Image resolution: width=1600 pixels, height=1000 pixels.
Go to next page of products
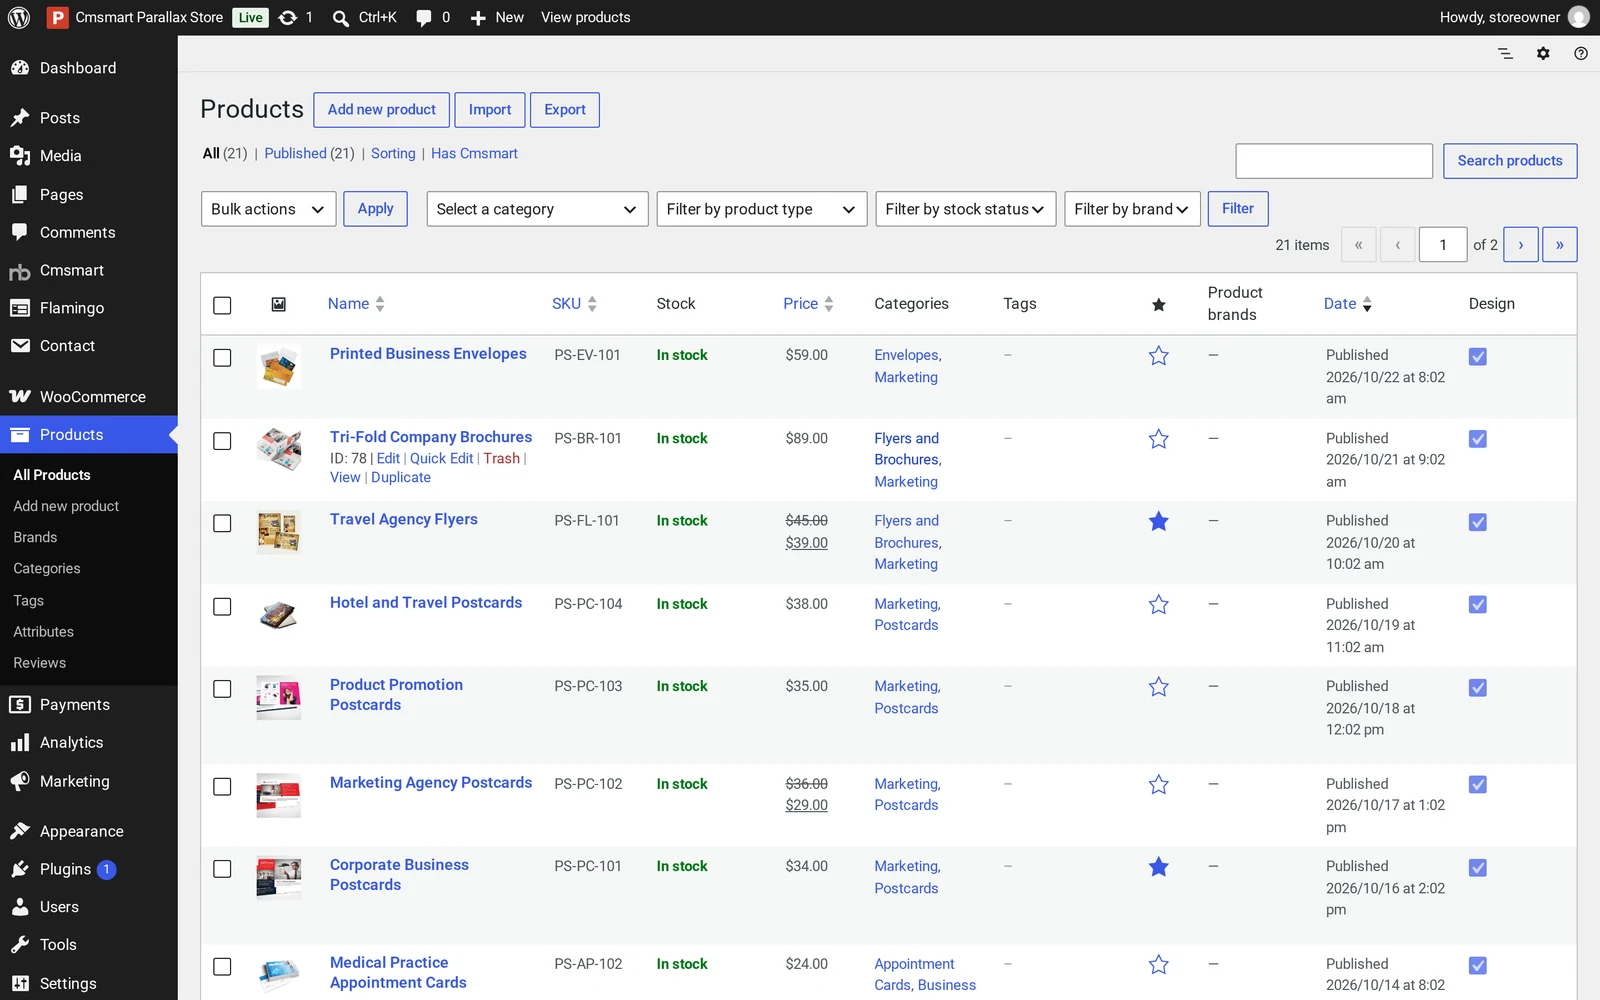tap(1521, 245)
